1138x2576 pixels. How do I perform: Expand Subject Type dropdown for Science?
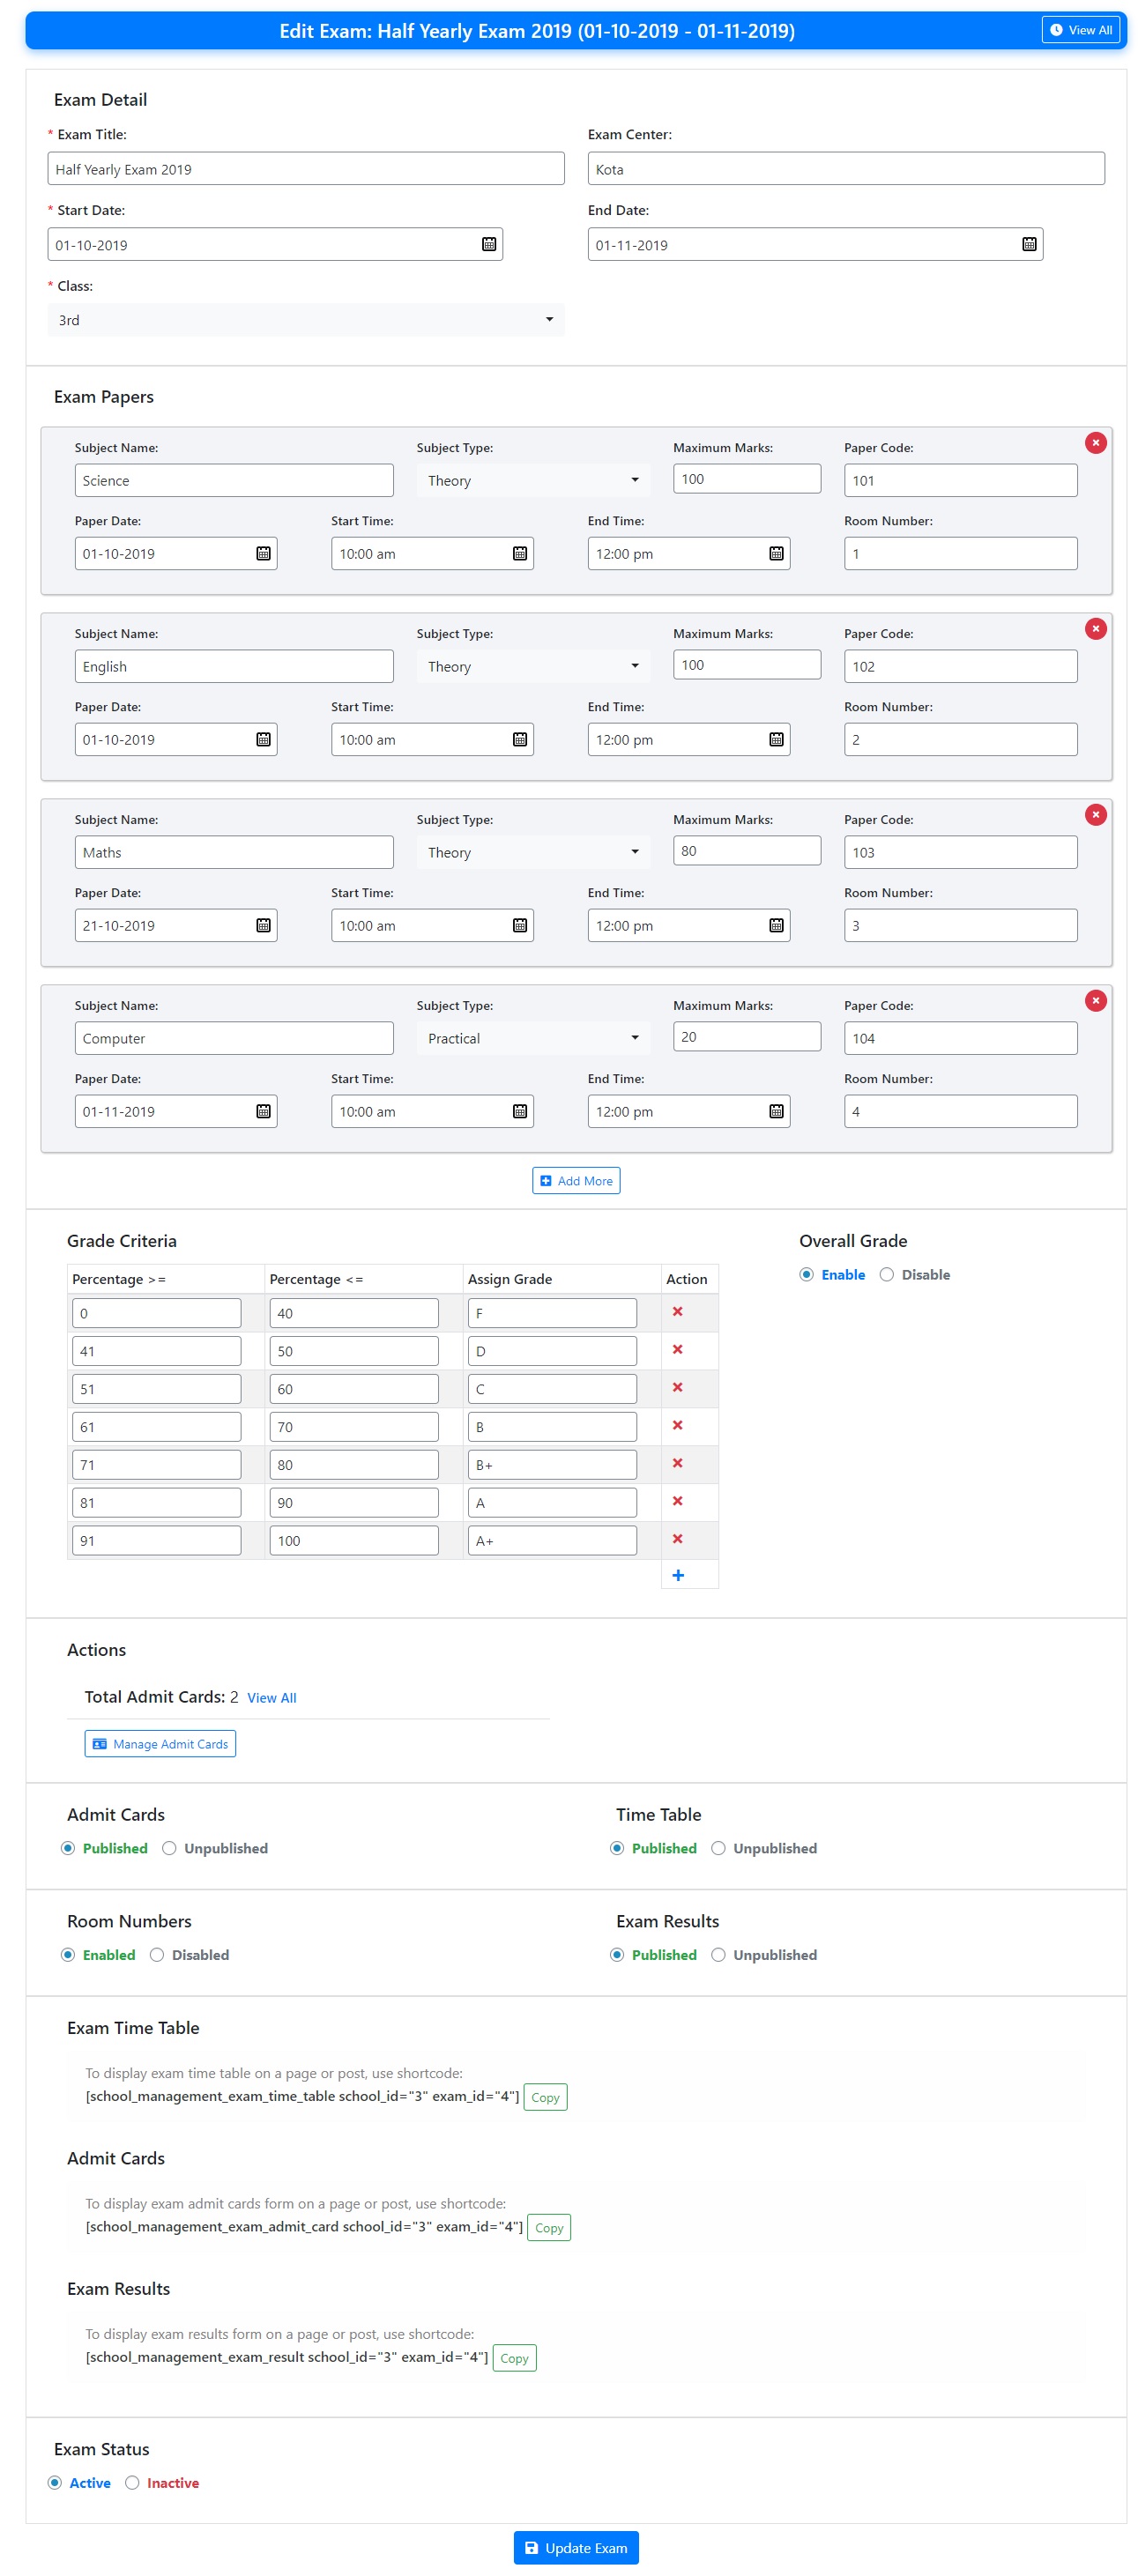click(x=532, y=481)
